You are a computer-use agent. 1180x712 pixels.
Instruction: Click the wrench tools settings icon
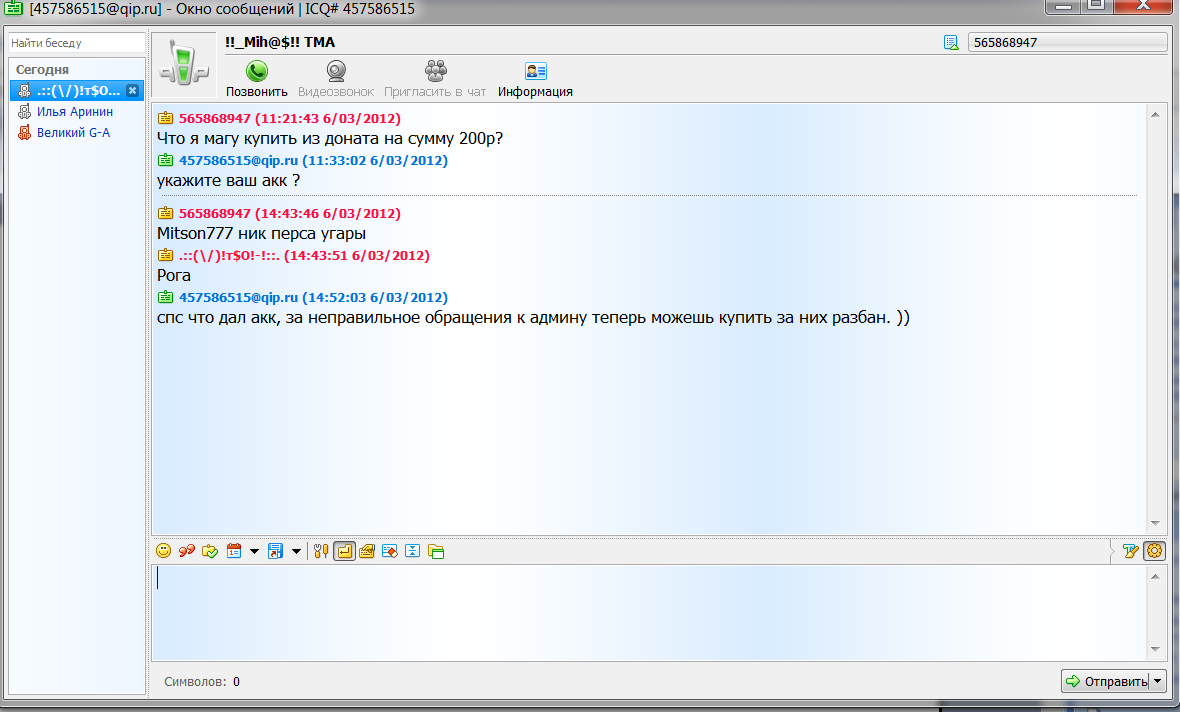(321, 551)
